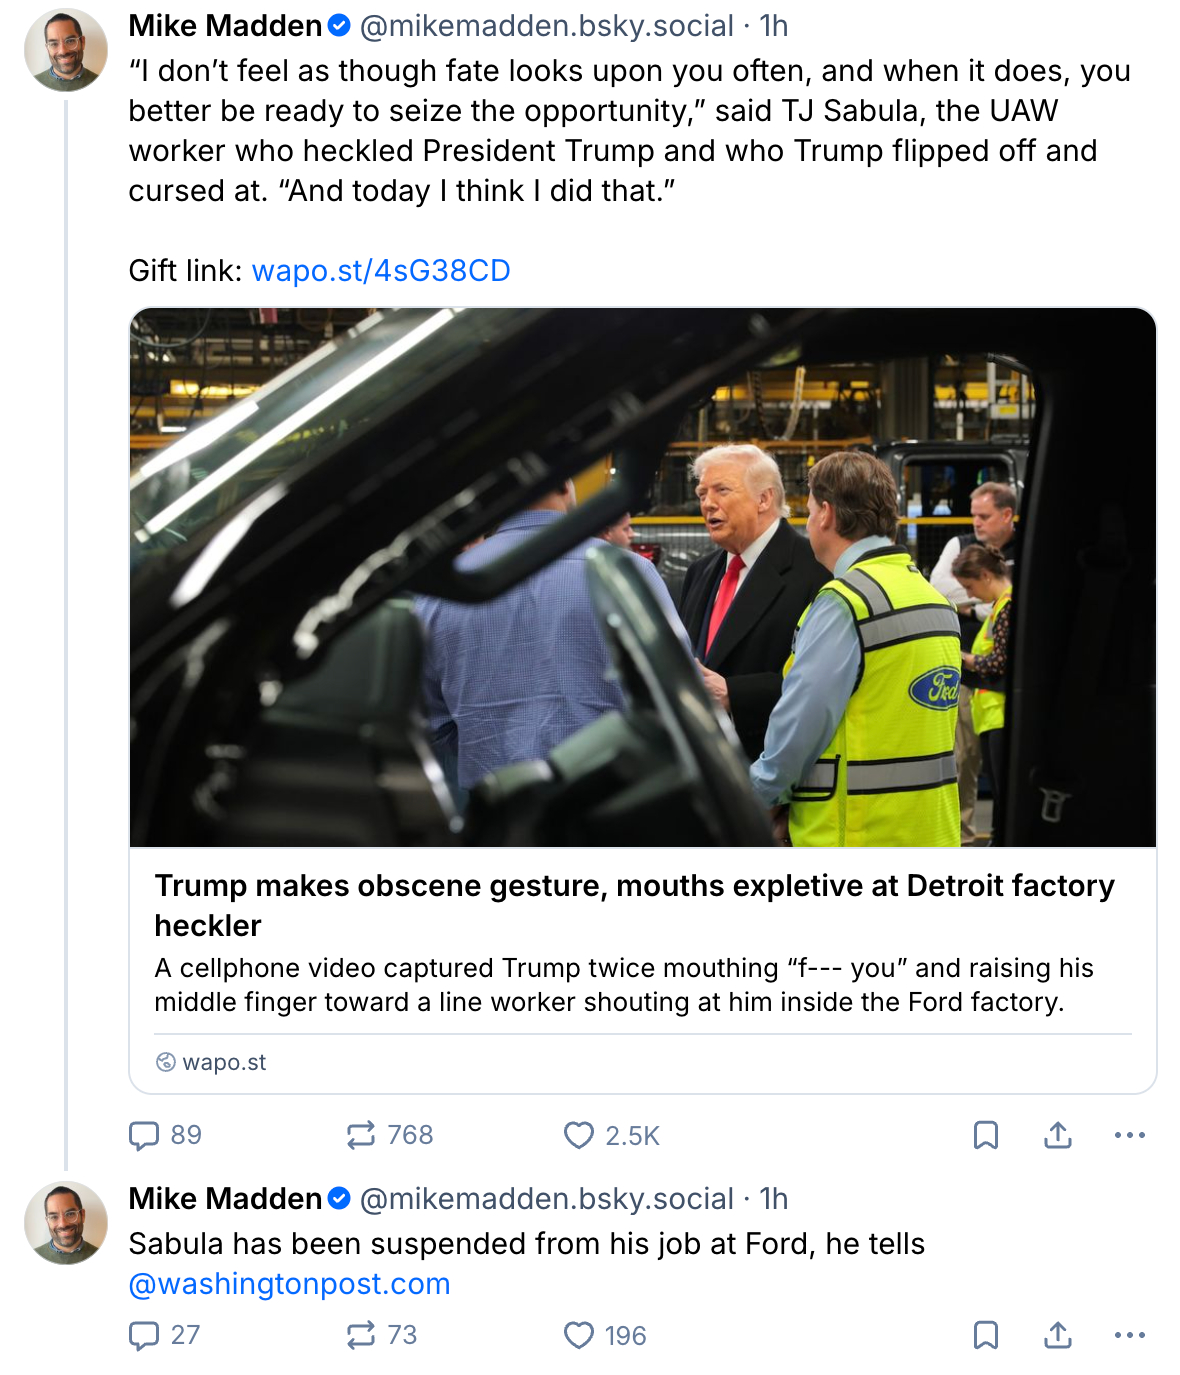Like the first post with 2.5K likes

pyautogui.click(x=579, y=1135)
